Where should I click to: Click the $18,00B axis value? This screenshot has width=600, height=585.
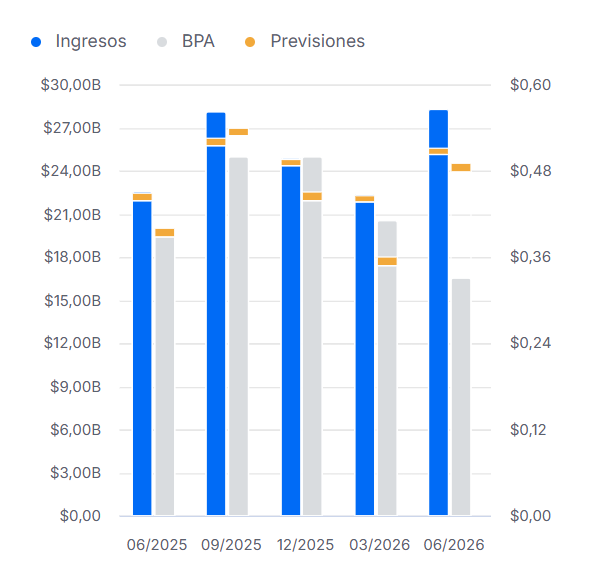click(x=72, y=257)
